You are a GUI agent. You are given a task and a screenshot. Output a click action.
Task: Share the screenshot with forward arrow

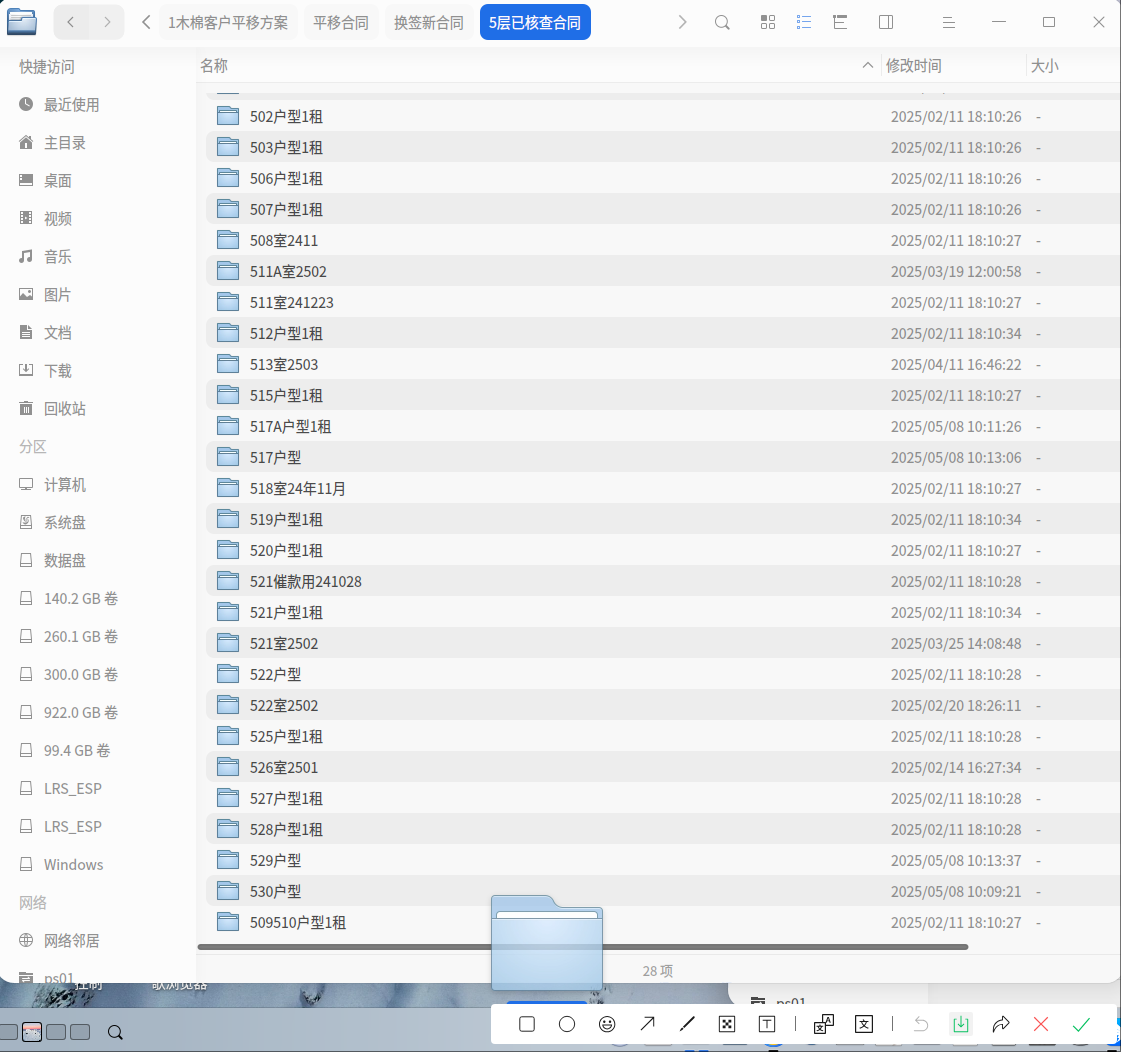click(x=1001, y=1024)
